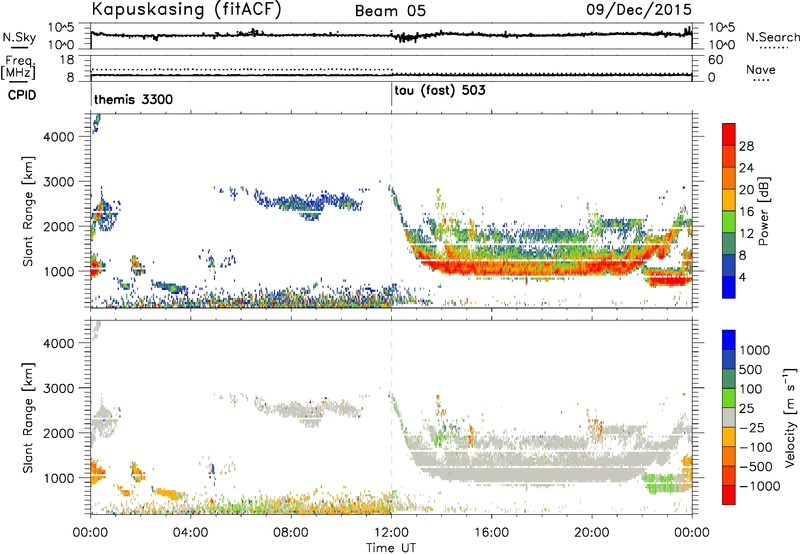
Task: Click the green velocity patch near 23:00
Action: (663, 482)
